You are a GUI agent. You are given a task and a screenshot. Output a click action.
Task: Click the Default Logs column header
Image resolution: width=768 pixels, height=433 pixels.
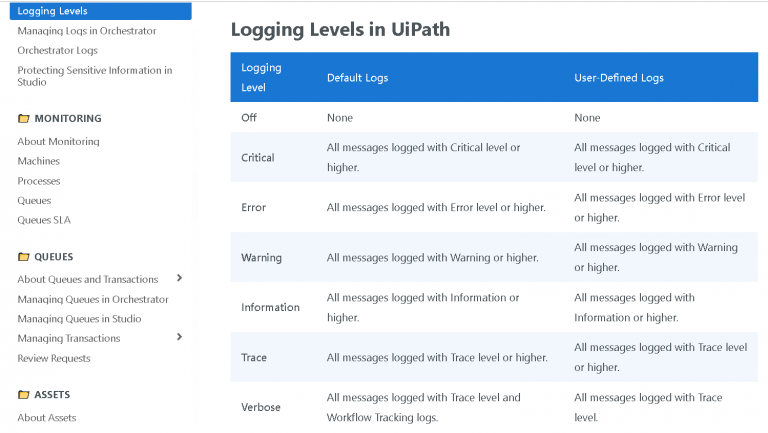[x=357, y=78]
